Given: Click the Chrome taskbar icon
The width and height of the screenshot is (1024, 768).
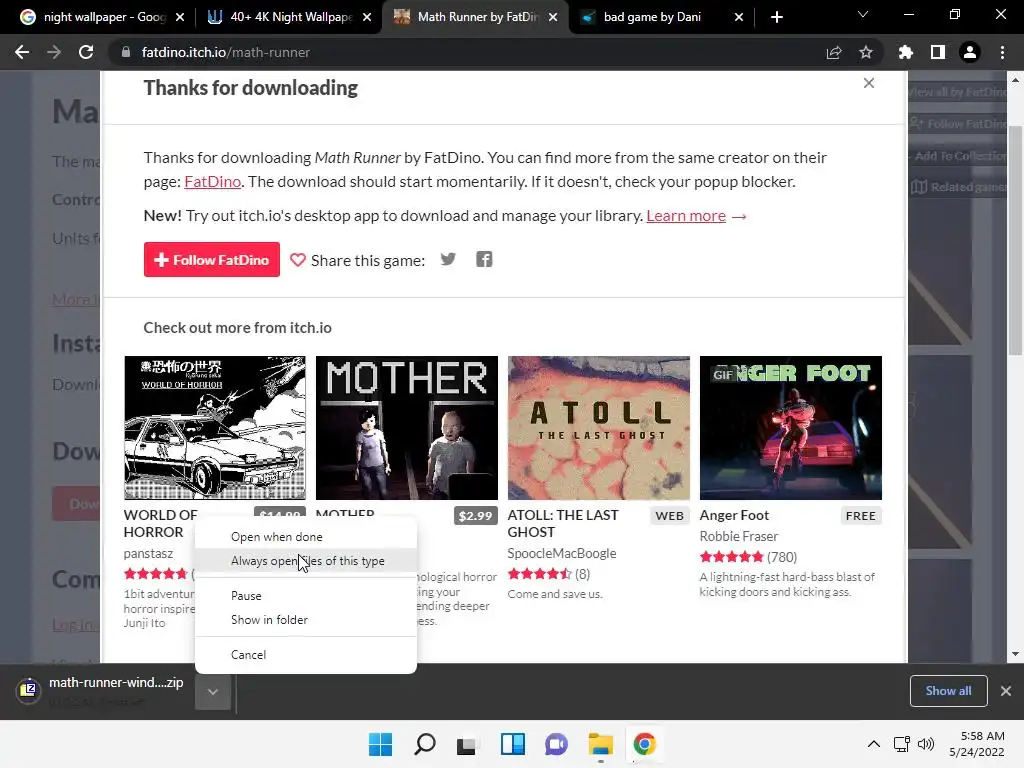Looking at the screenshot, I should coord(644,744).
